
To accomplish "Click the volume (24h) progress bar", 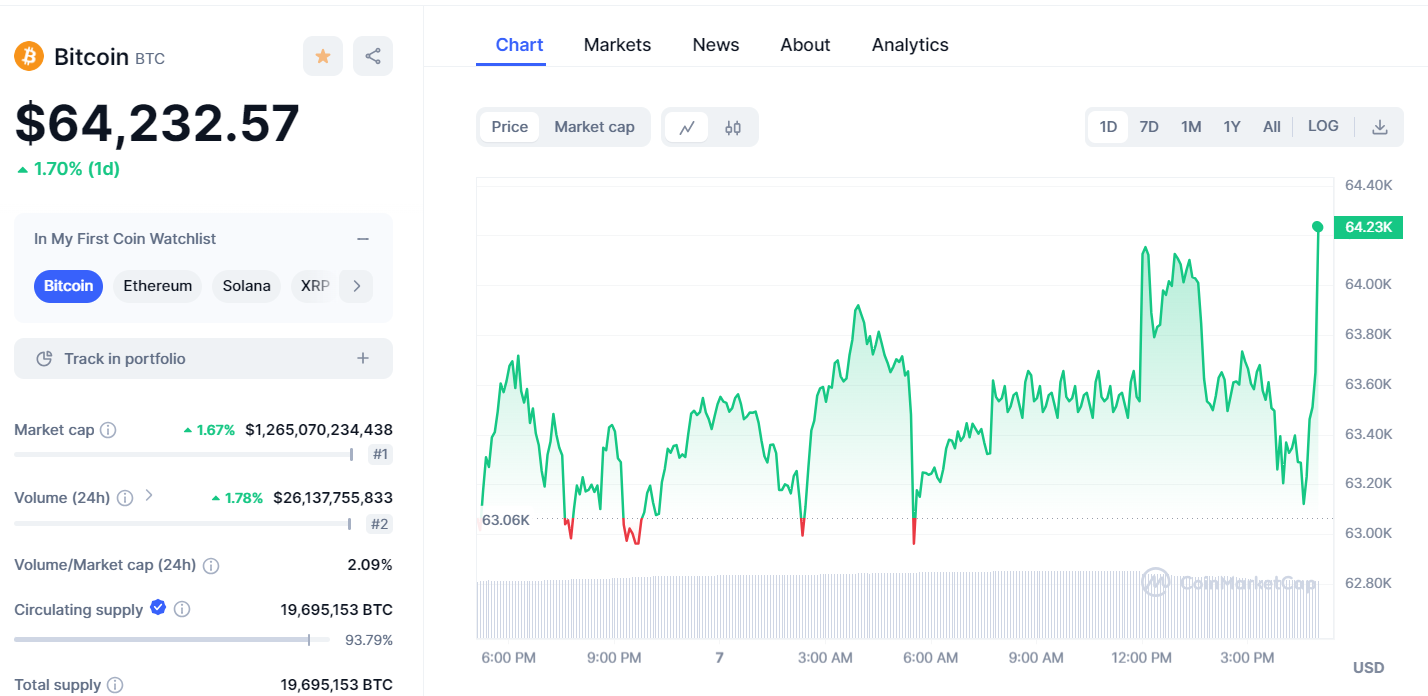I will (x=183, y=523).
